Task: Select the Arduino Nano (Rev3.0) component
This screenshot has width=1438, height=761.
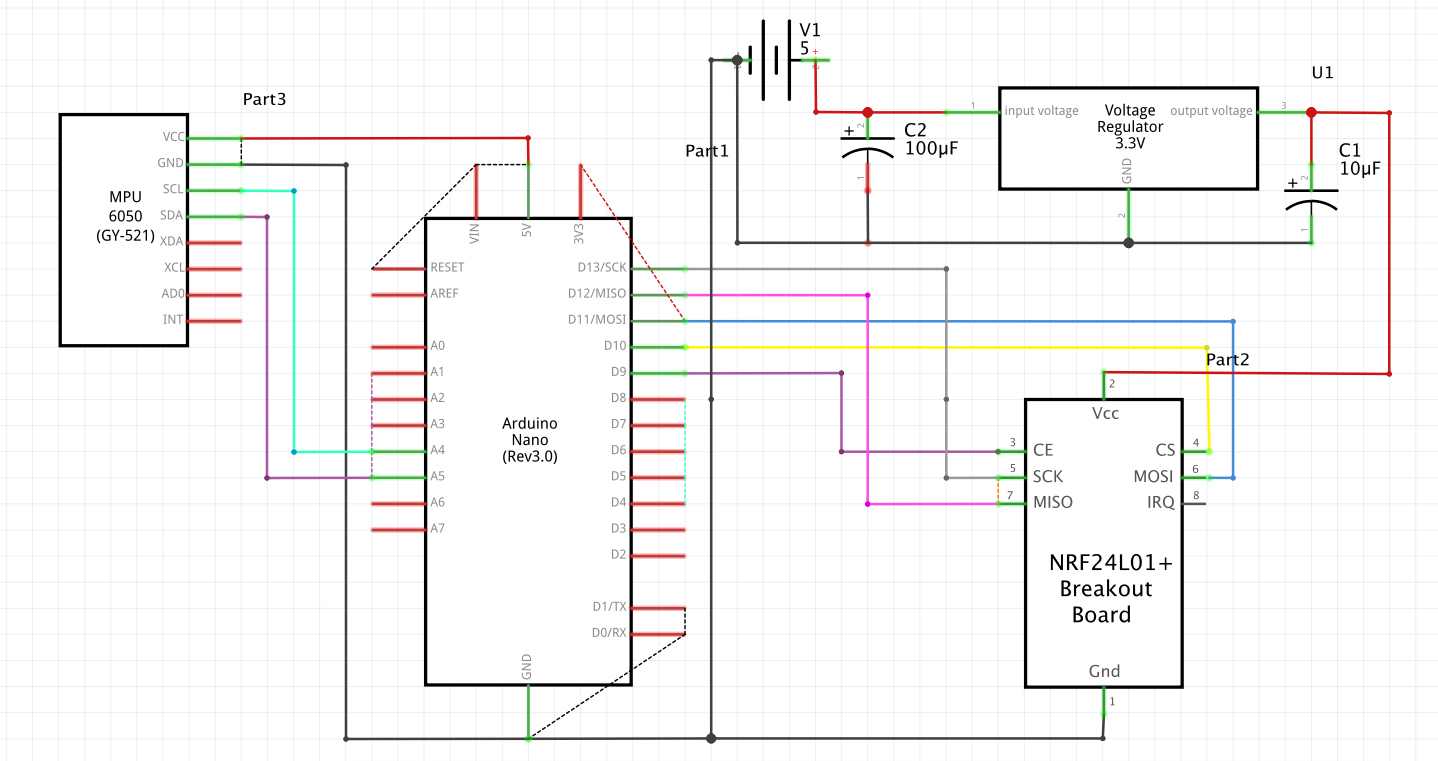Action: point(529,451)
